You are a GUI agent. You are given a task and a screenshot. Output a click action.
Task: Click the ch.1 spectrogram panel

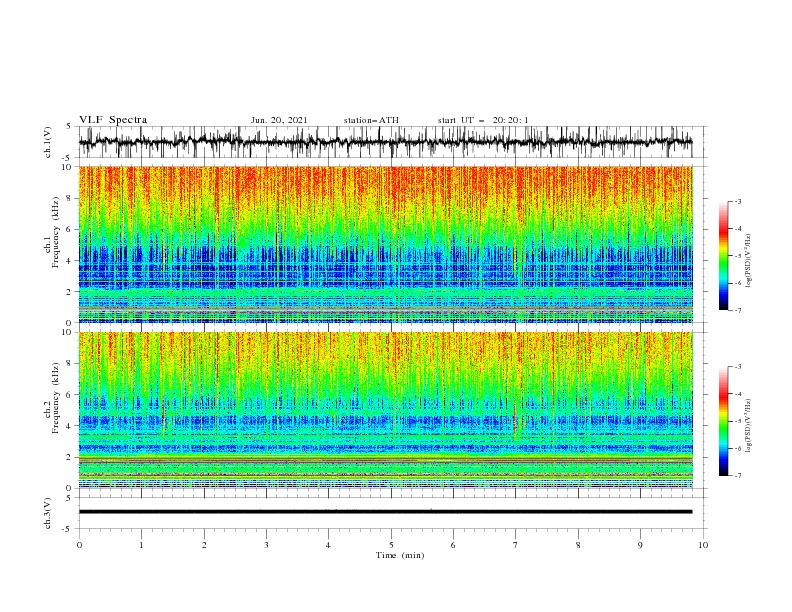(x=385, y=244)
